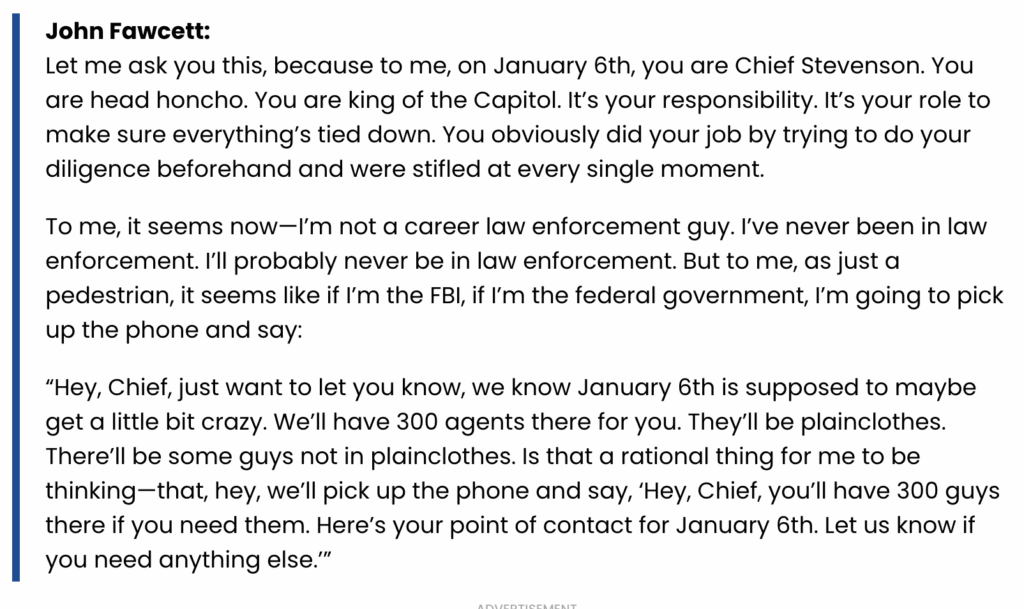This screenshot has height=609, width=1024.
Task: Click the blue vertical quote bar
Action: [x=16, y=298]
